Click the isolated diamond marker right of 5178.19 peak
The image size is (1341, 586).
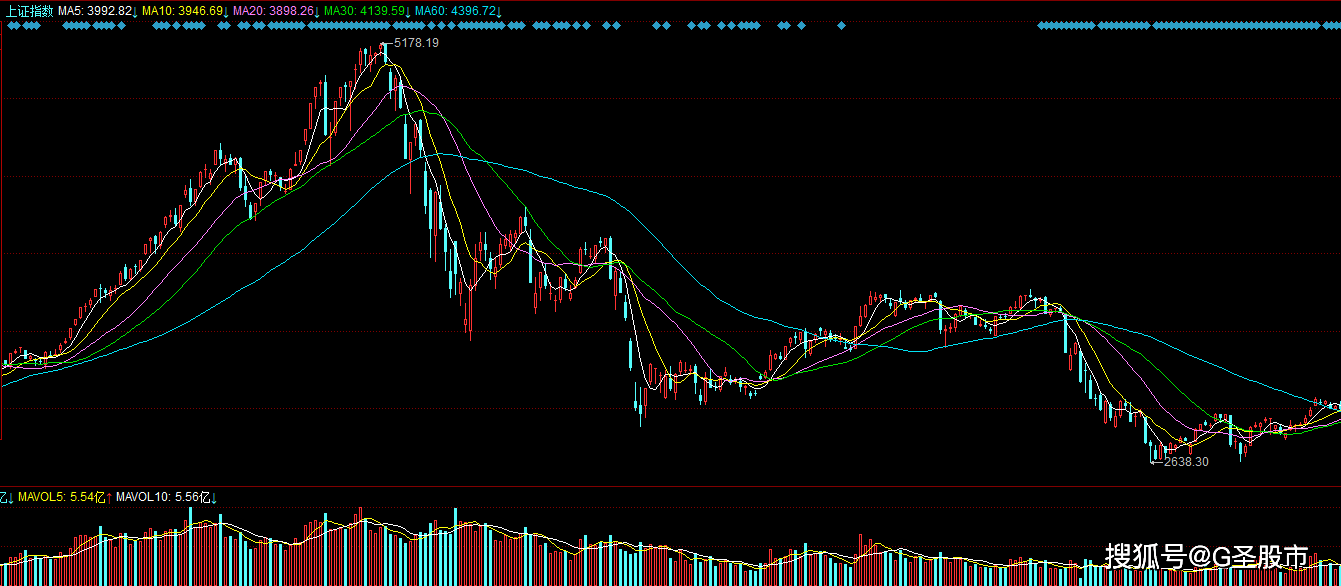click(x=841, y=25)
